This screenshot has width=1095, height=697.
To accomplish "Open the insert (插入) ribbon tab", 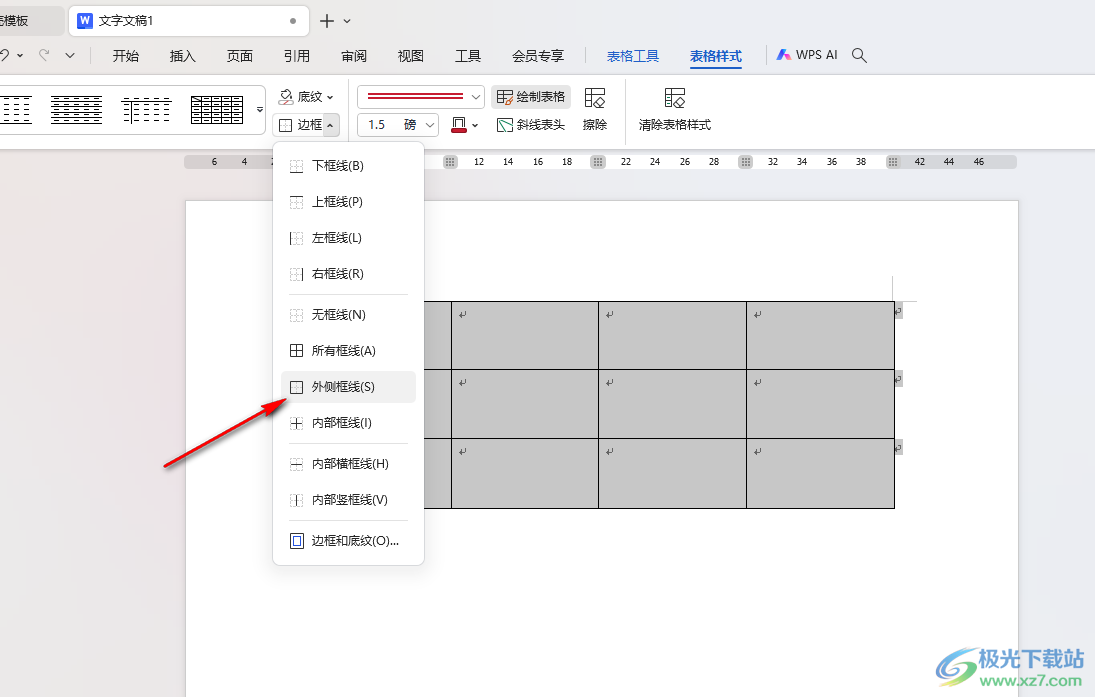I will 183,56.
